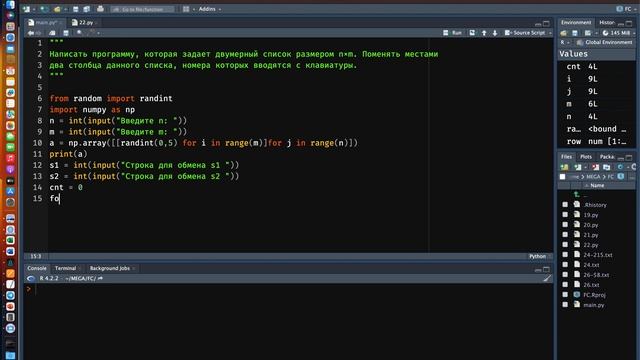Click the go-to-working-directory arrow in console header
The height and width of the screenshot is (360, 640).
(100, 278)
